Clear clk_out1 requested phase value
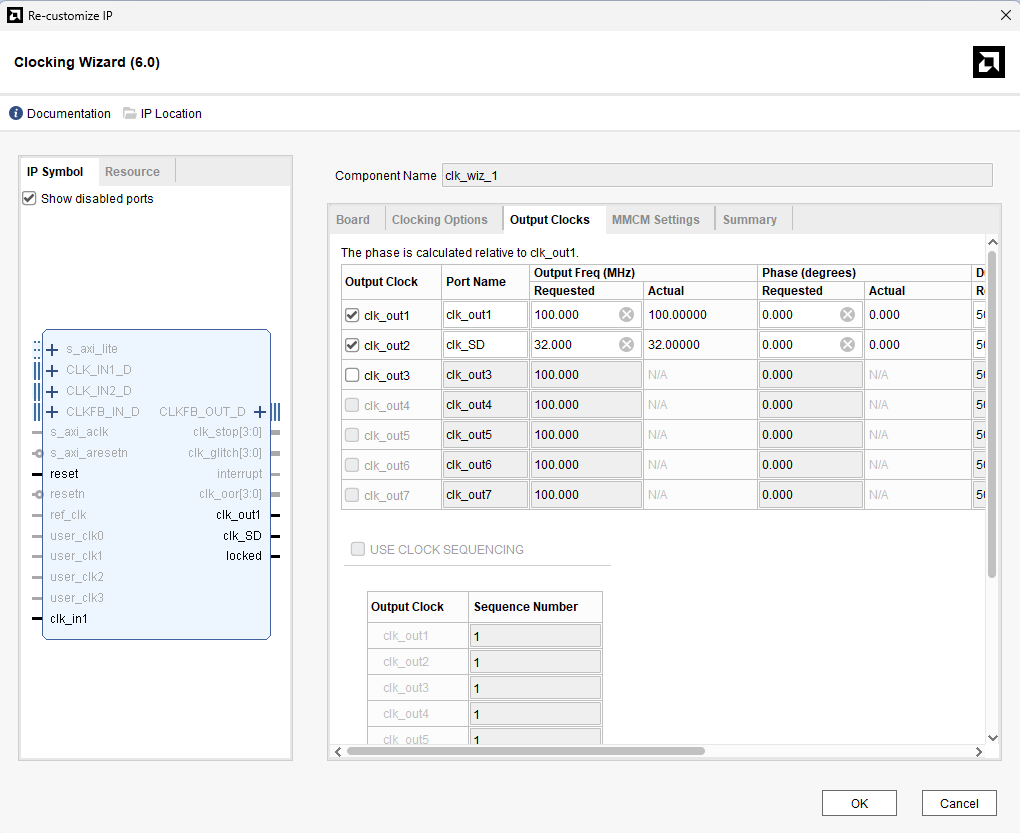Viewport: 1020px width, 833px height. (x=847, y=315)
